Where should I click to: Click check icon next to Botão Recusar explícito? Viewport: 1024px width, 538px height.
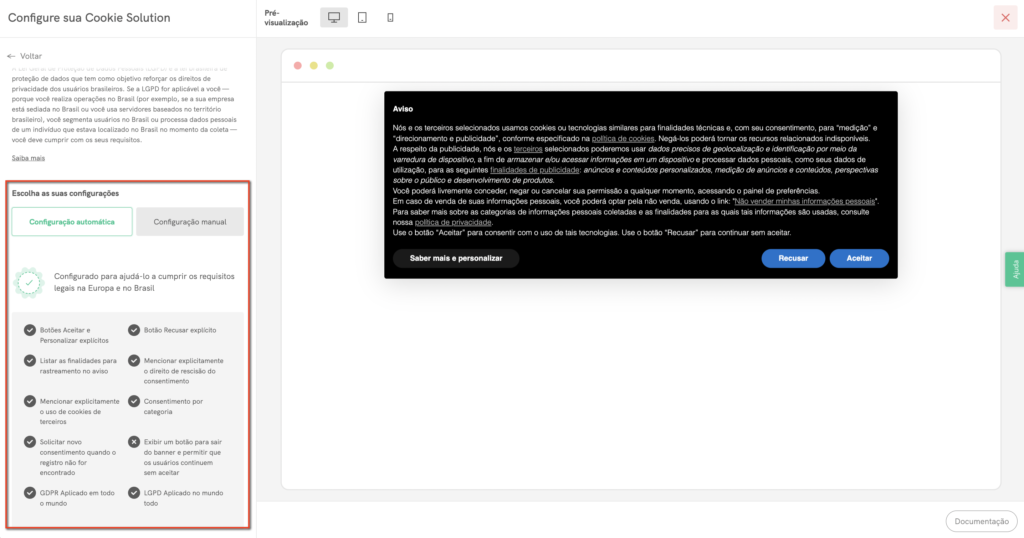[134, 330]
